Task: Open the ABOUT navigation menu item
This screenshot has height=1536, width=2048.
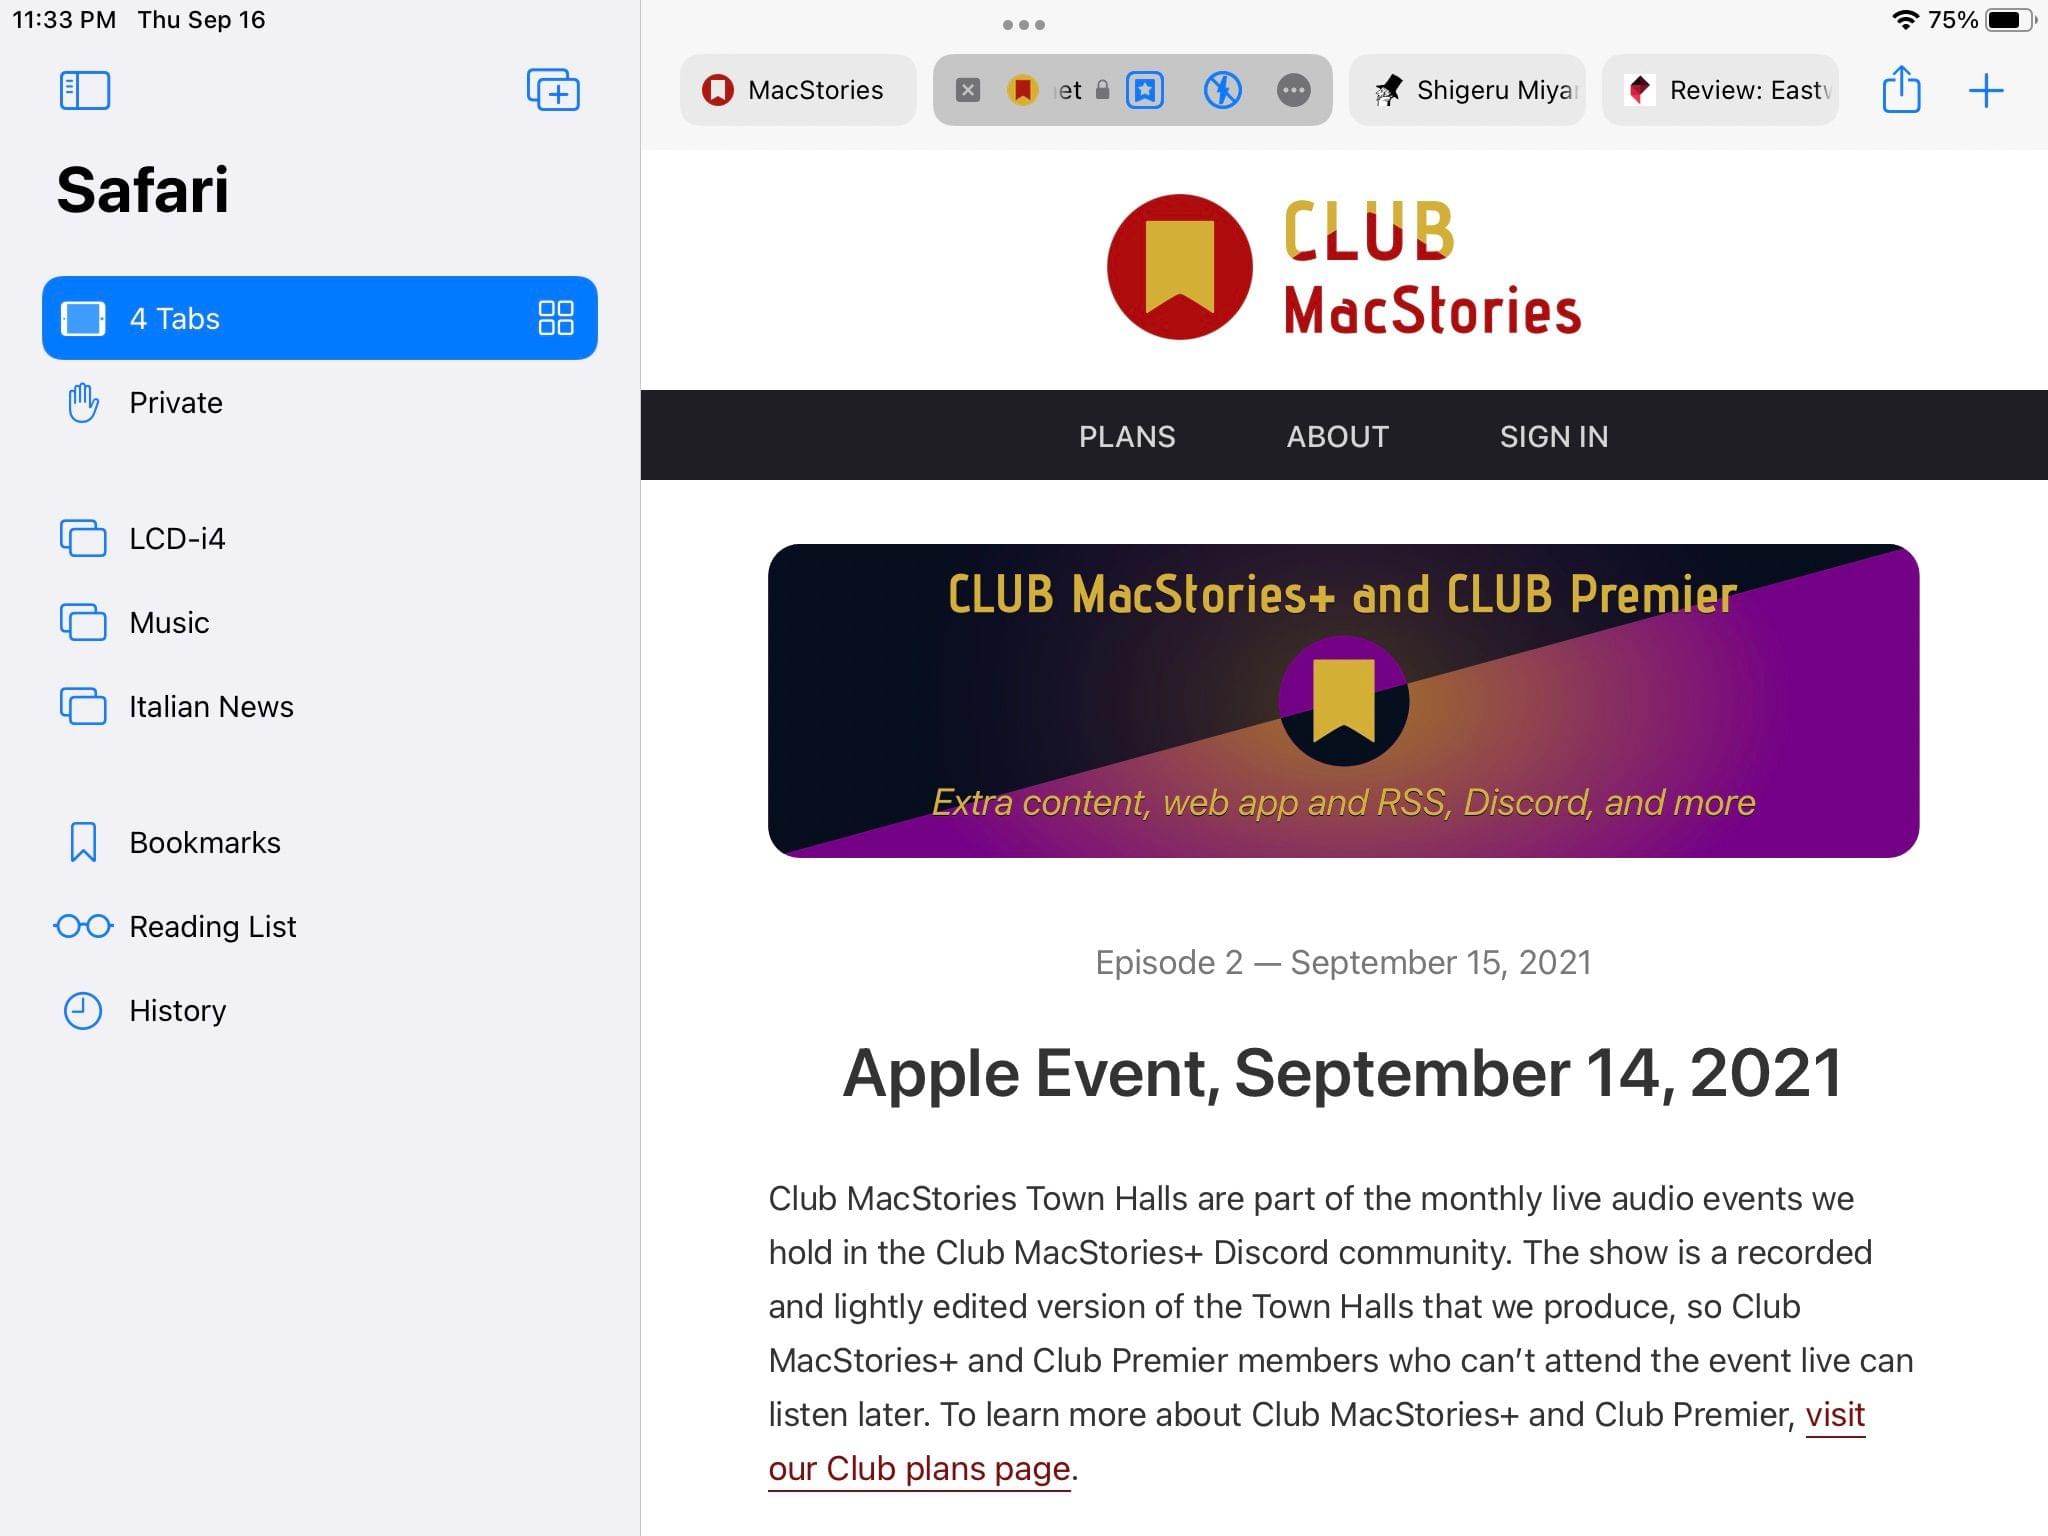Action: [x=1338, y=434]
